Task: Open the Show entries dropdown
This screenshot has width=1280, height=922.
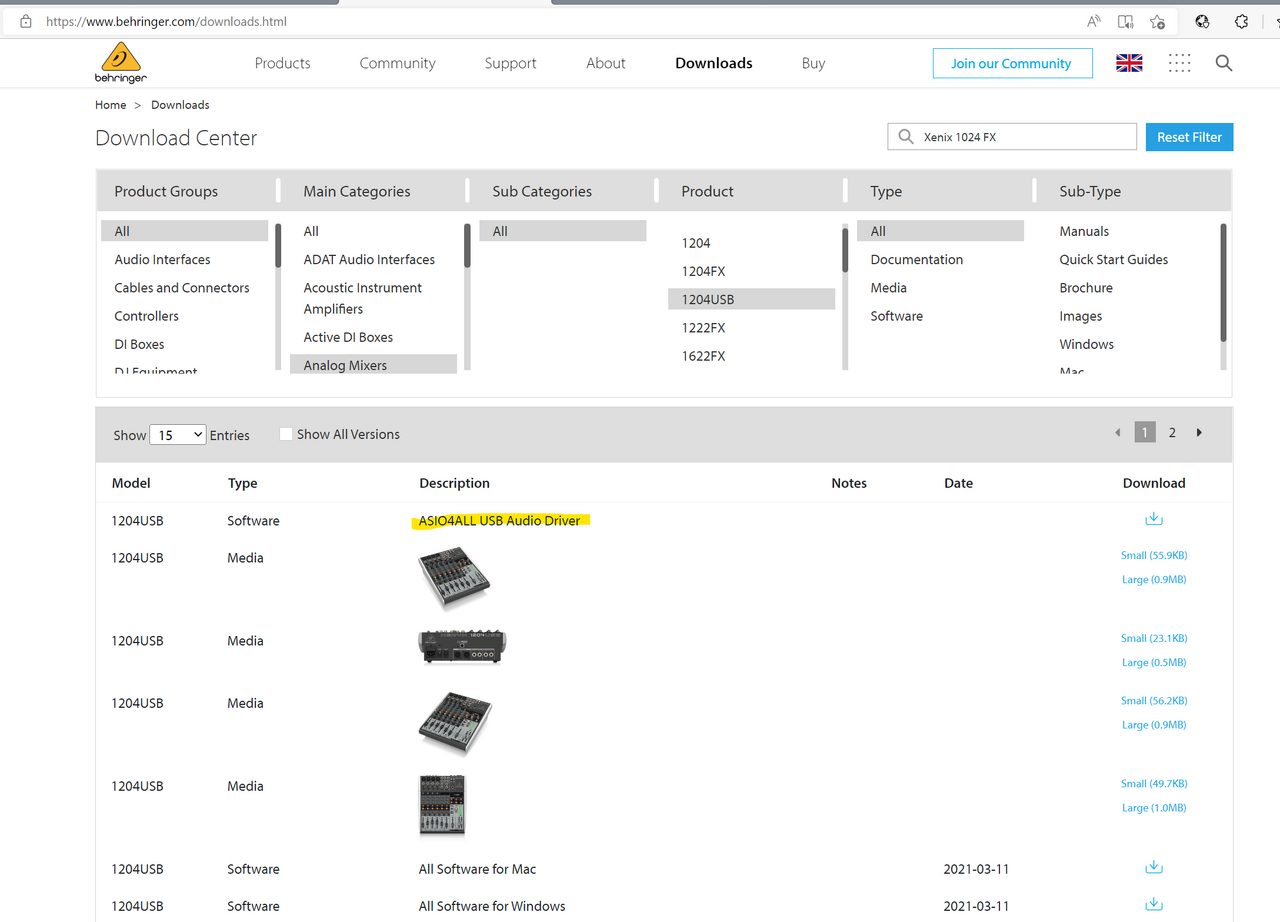Action: [178, 435]
